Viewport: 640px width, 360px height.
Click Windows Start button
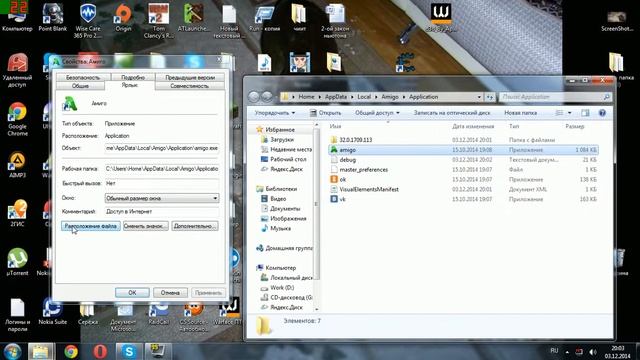[13, 351]
